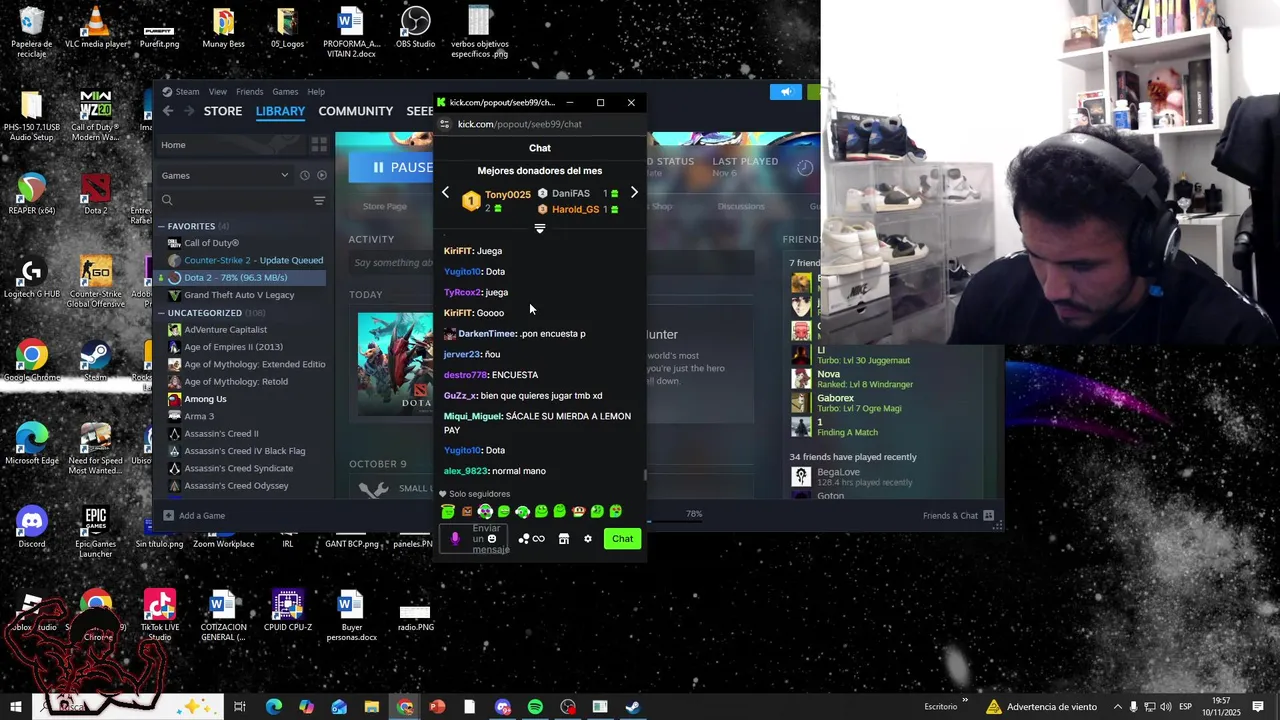Open Help menu in Steam
Screen dimensions: 1280x720
(316, 91)
